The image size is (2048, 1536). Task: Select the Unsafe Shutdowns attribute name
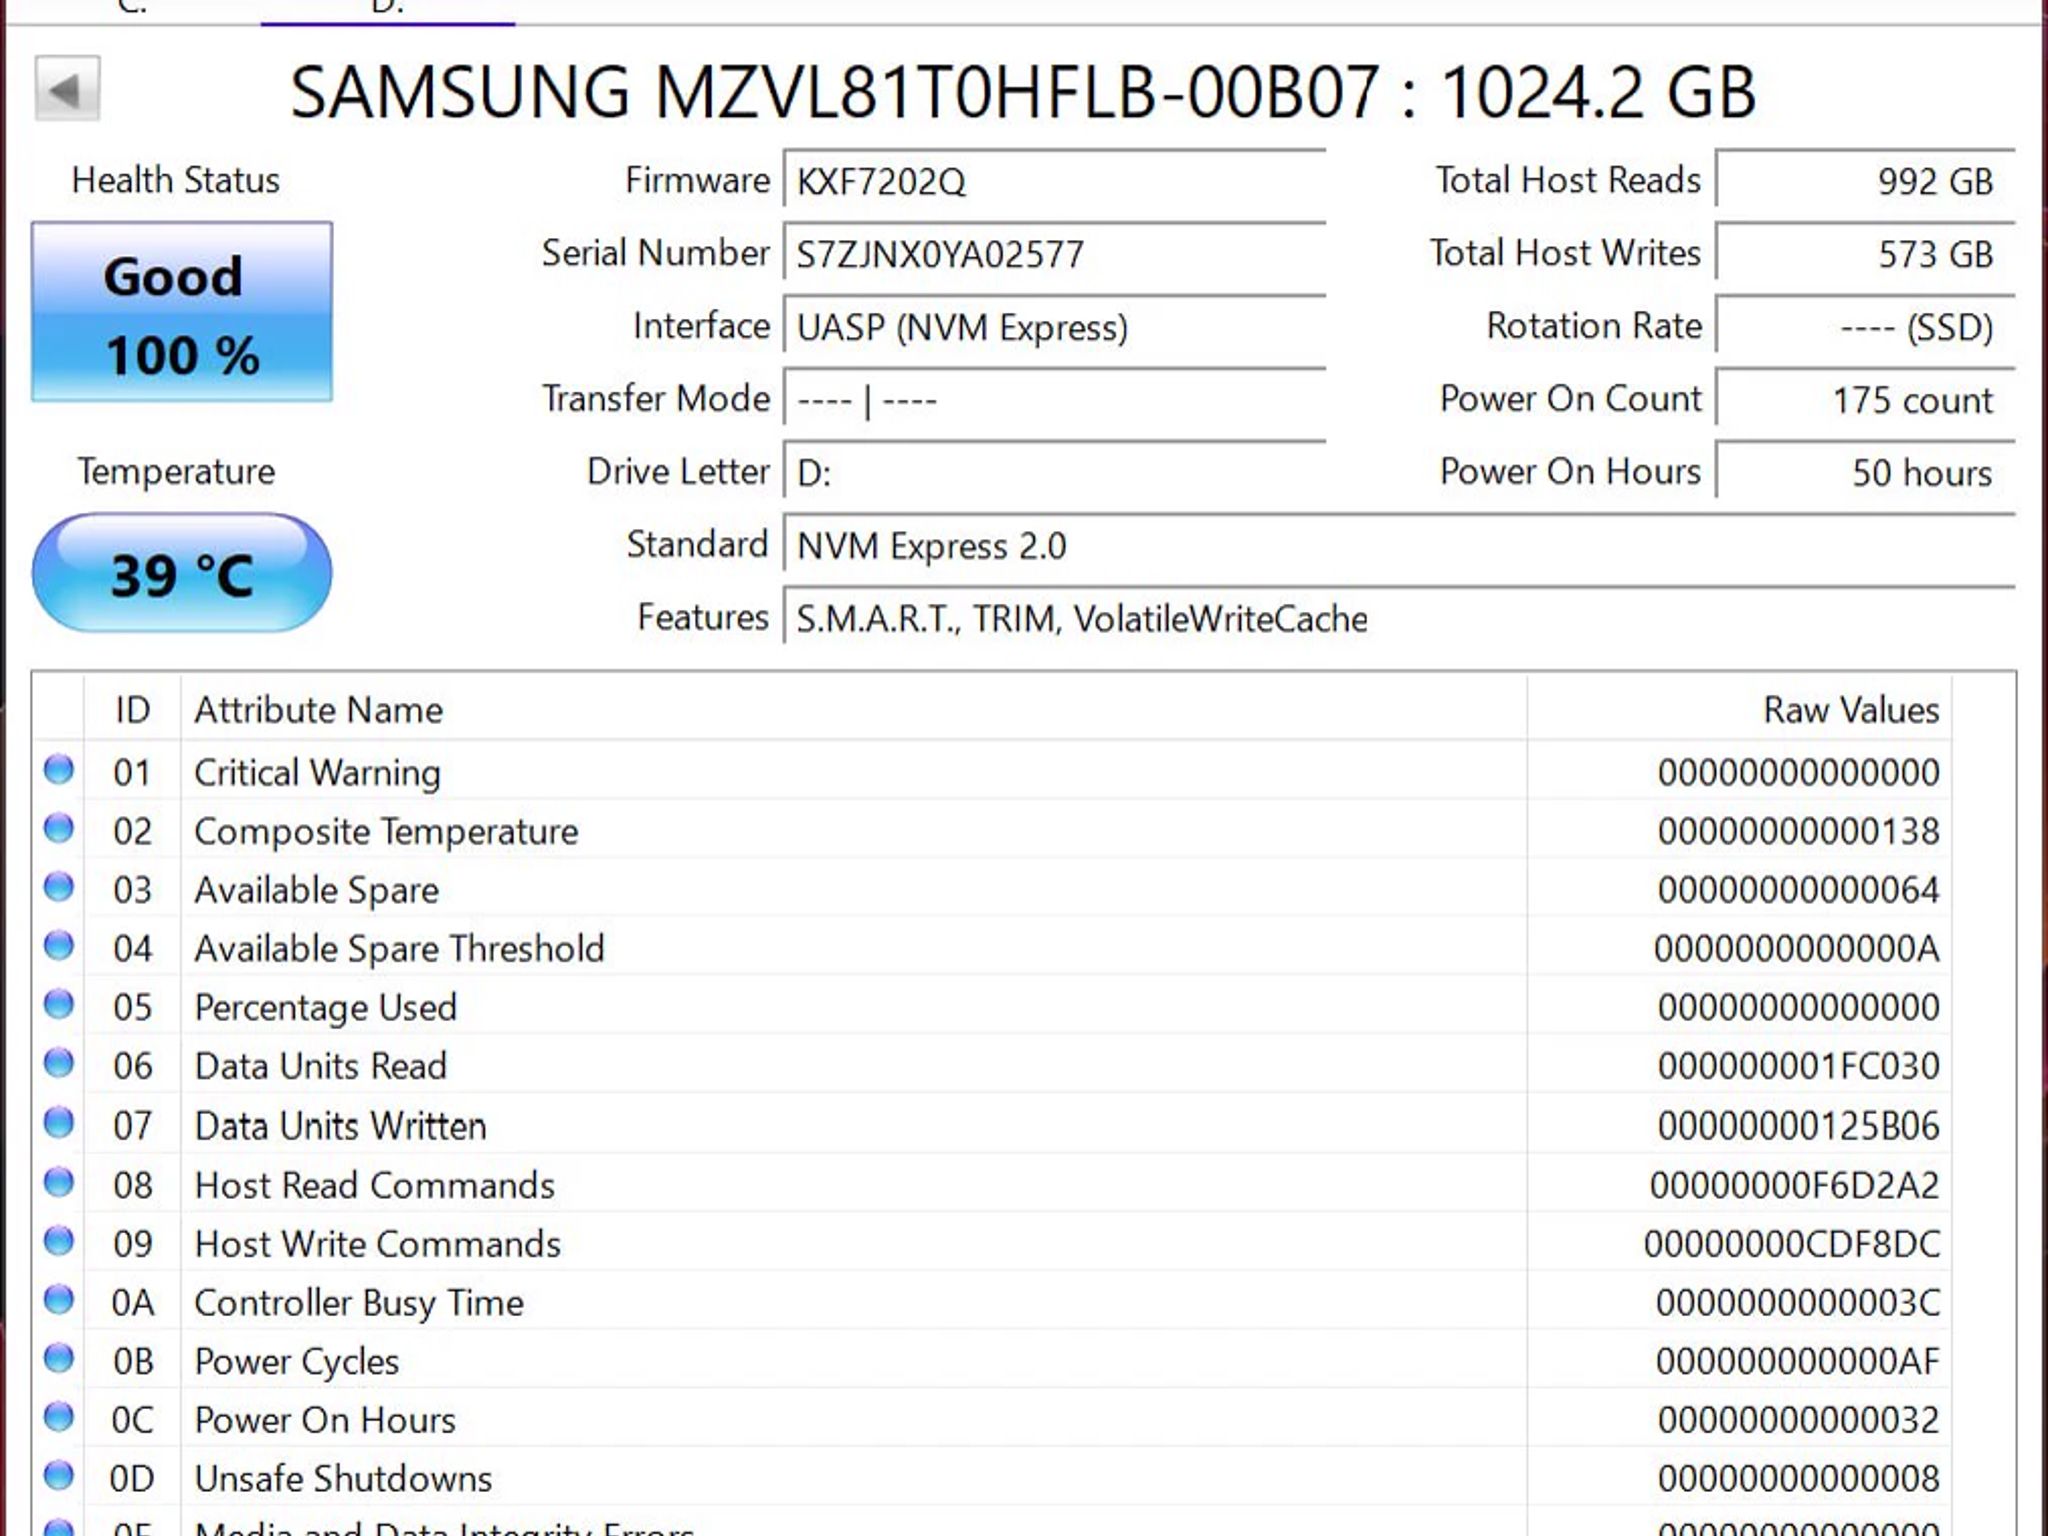pos(343,1478)
